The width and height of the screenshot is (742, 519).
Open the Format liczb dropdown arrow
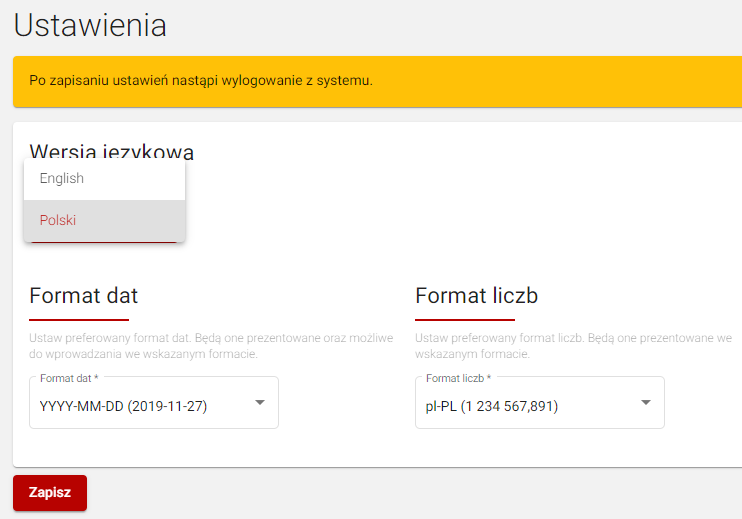[646, 403]
